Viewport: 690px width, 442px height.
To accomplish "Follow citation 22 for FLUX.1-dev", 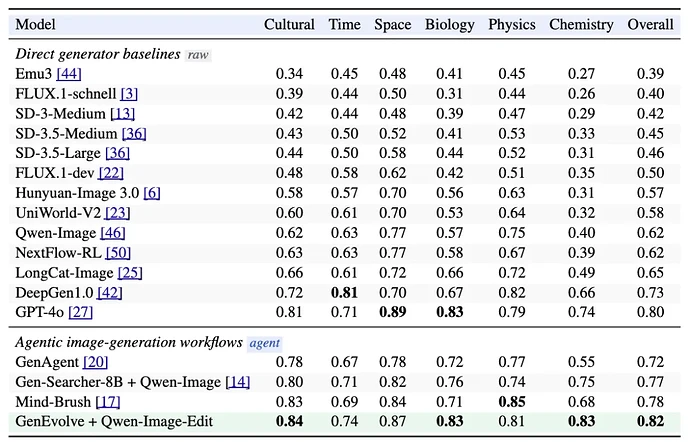I will click(x=111, y=173).
